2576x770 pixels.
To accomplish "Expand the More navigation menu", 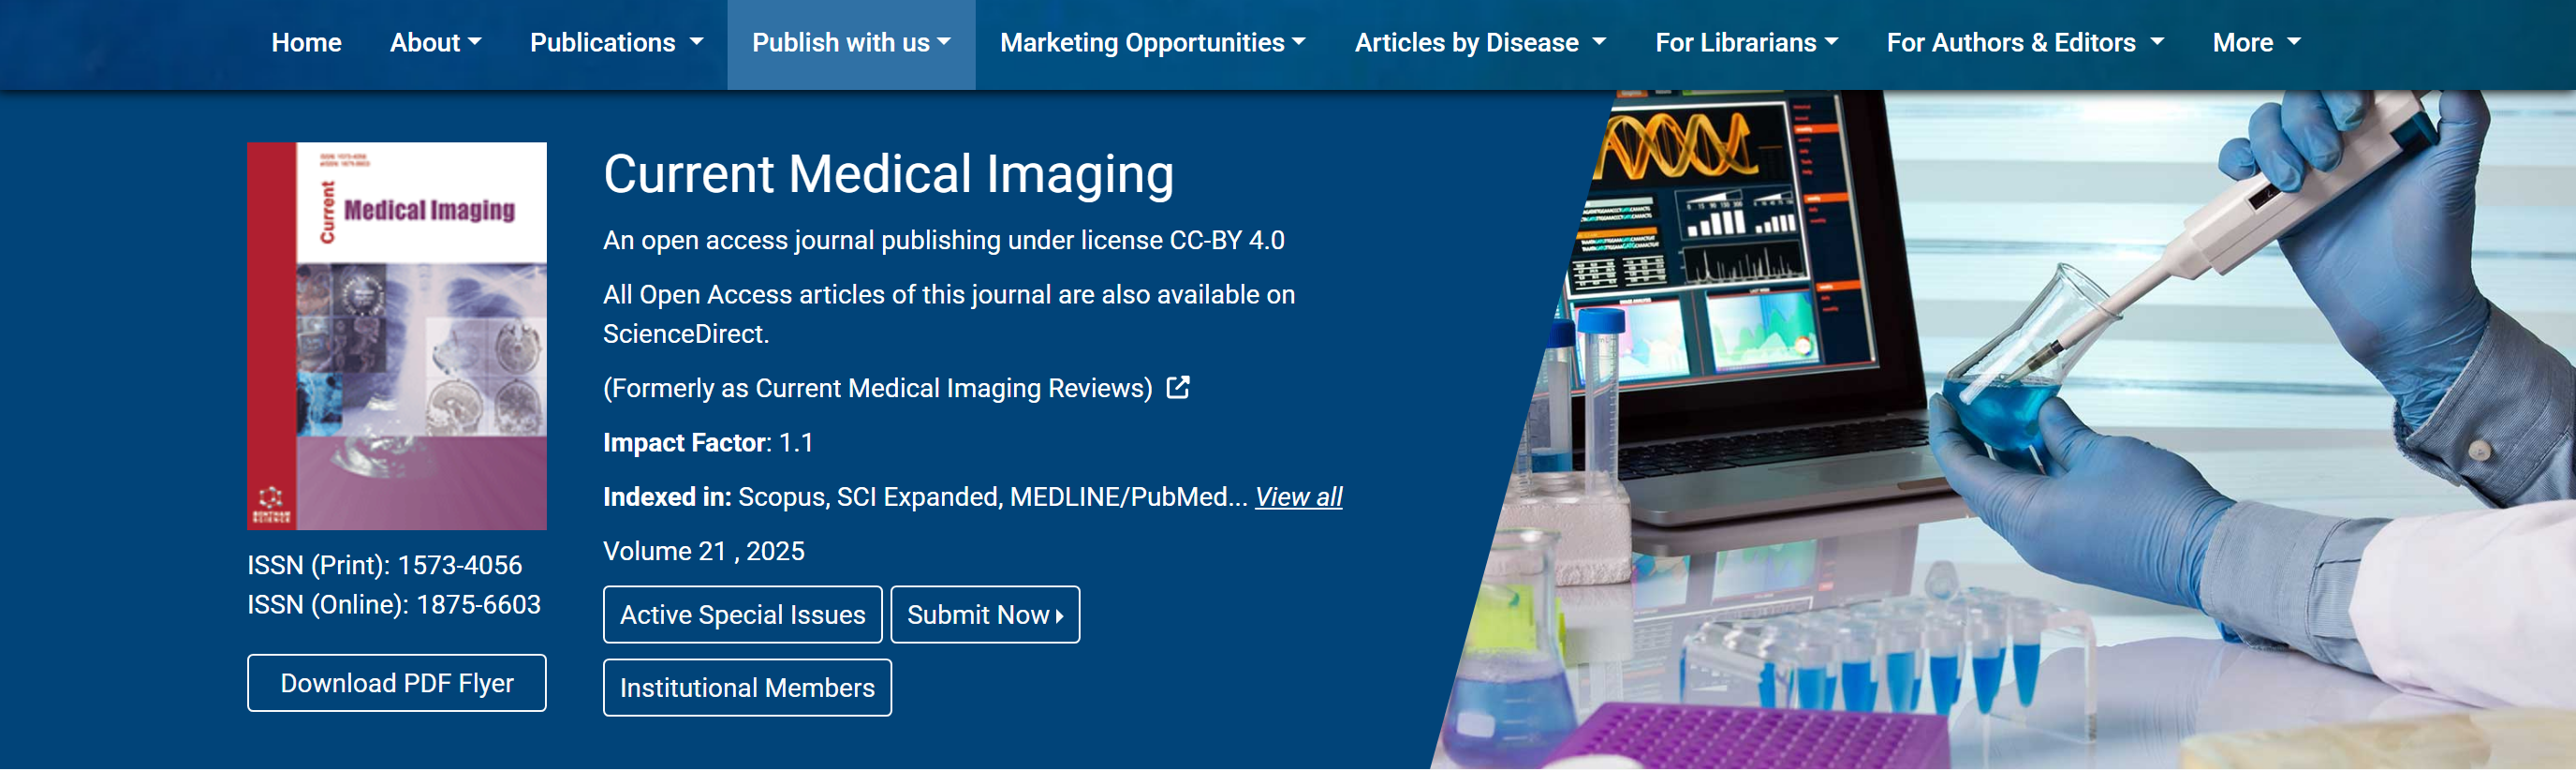I will point(2255,43).
